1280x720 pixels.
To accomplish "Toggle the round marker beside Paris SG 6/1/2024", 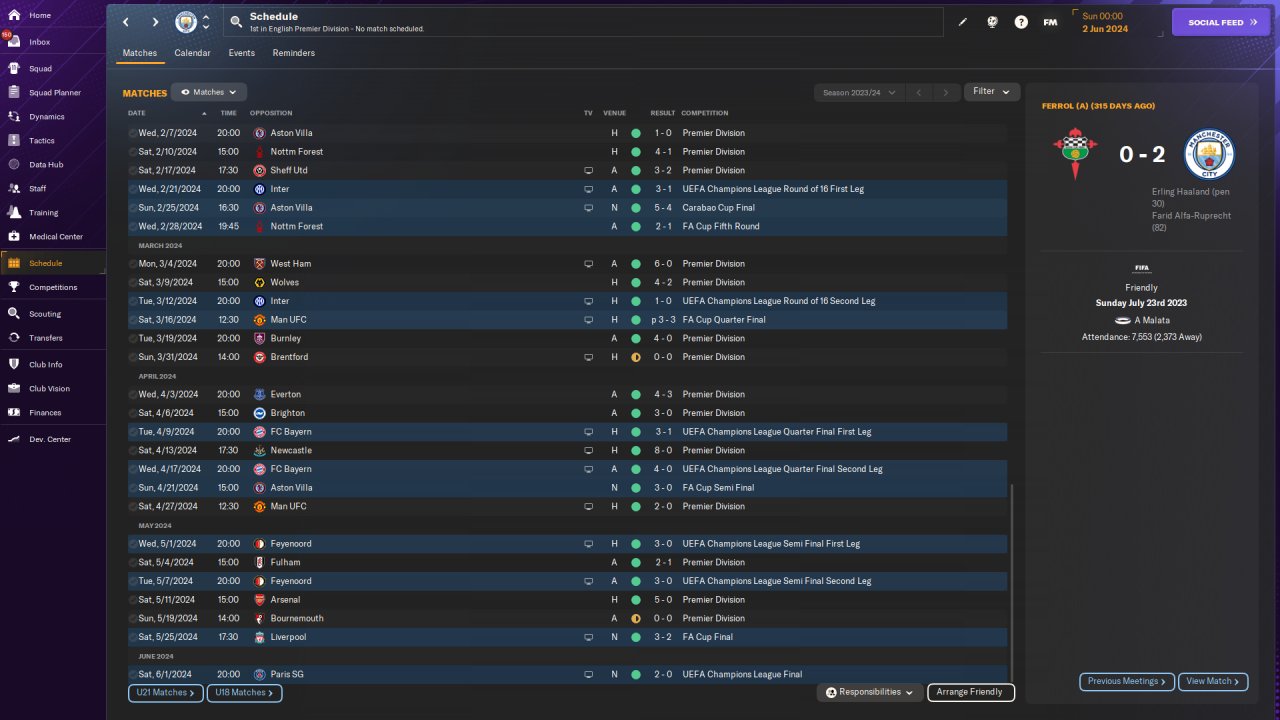I will coord(133,675).
